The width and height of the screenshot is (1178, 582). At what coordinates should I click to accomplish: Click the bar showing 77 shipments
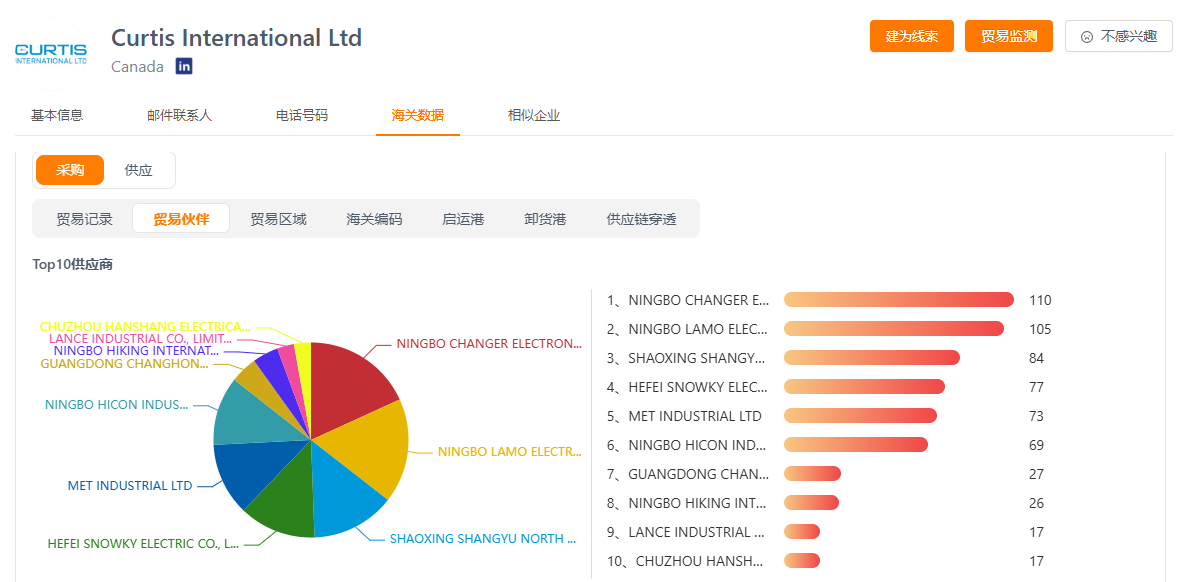point(864,387)
